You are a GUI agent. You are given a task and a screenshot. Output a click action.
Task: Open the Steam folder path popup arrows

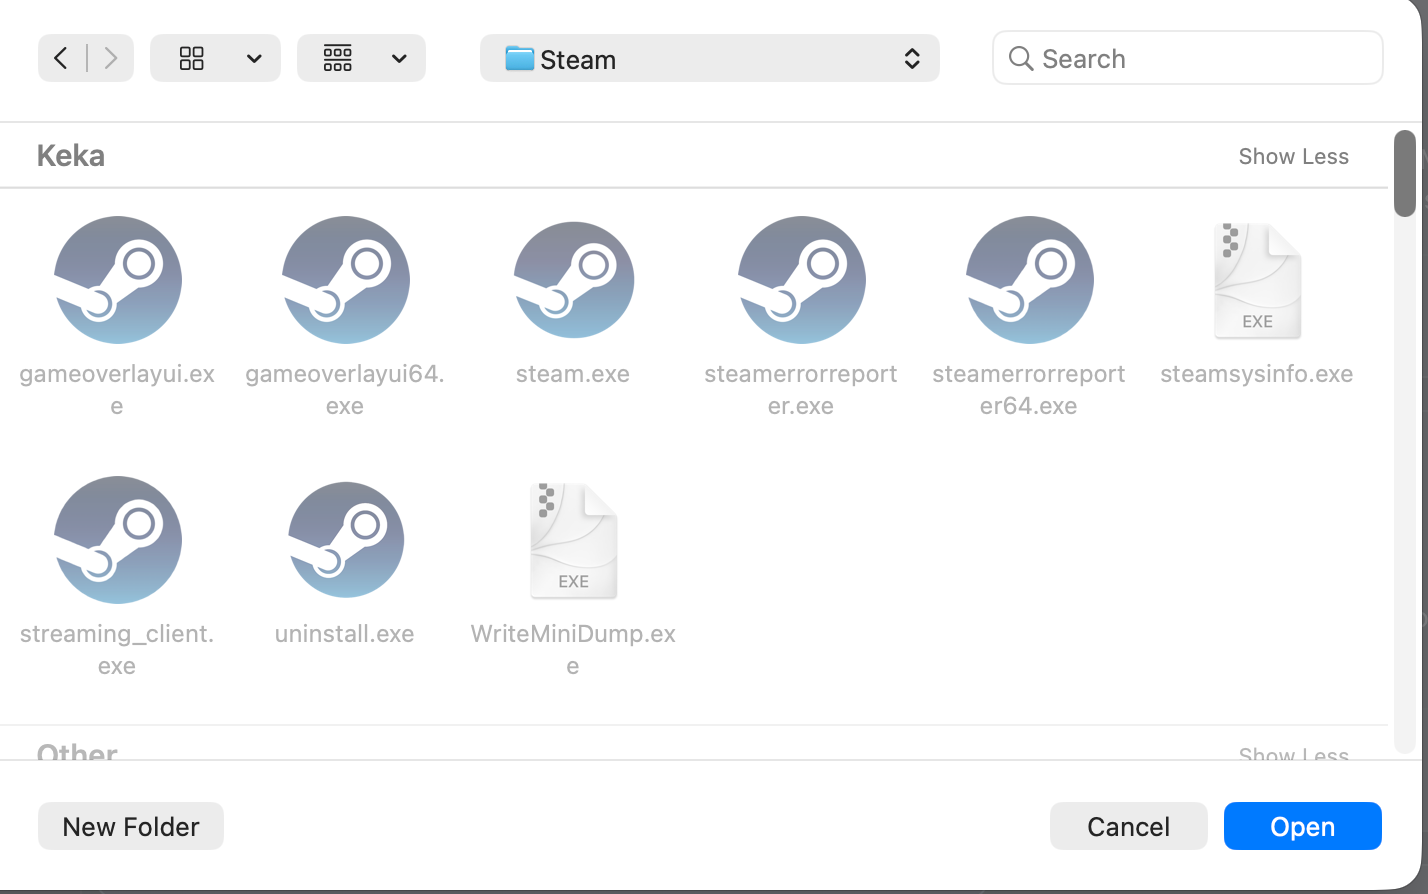pyautogui.click(x=912, y=58)
